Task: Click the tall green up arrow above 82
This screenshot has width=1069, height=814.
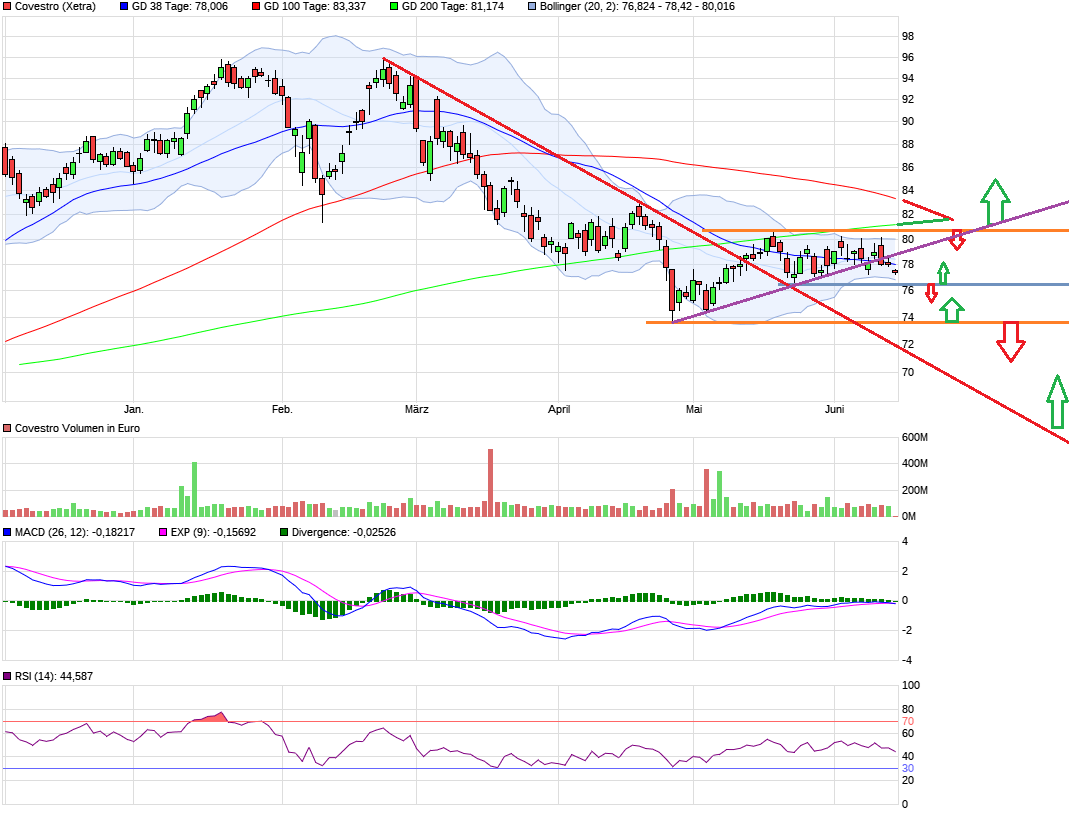Action: 993,202
